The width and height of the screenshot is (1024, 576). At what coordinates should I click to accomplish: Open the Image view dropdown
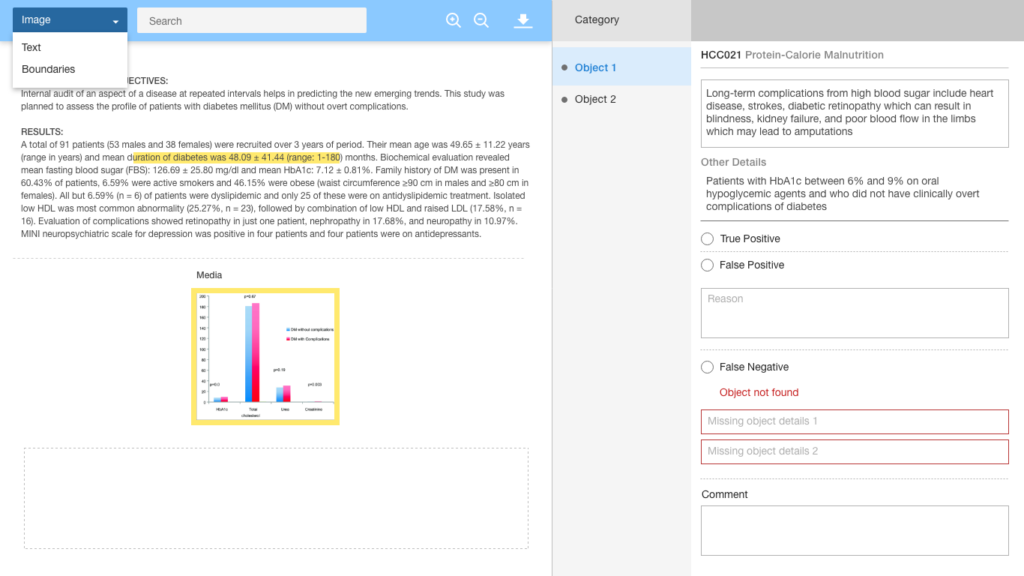coord(70,20)
